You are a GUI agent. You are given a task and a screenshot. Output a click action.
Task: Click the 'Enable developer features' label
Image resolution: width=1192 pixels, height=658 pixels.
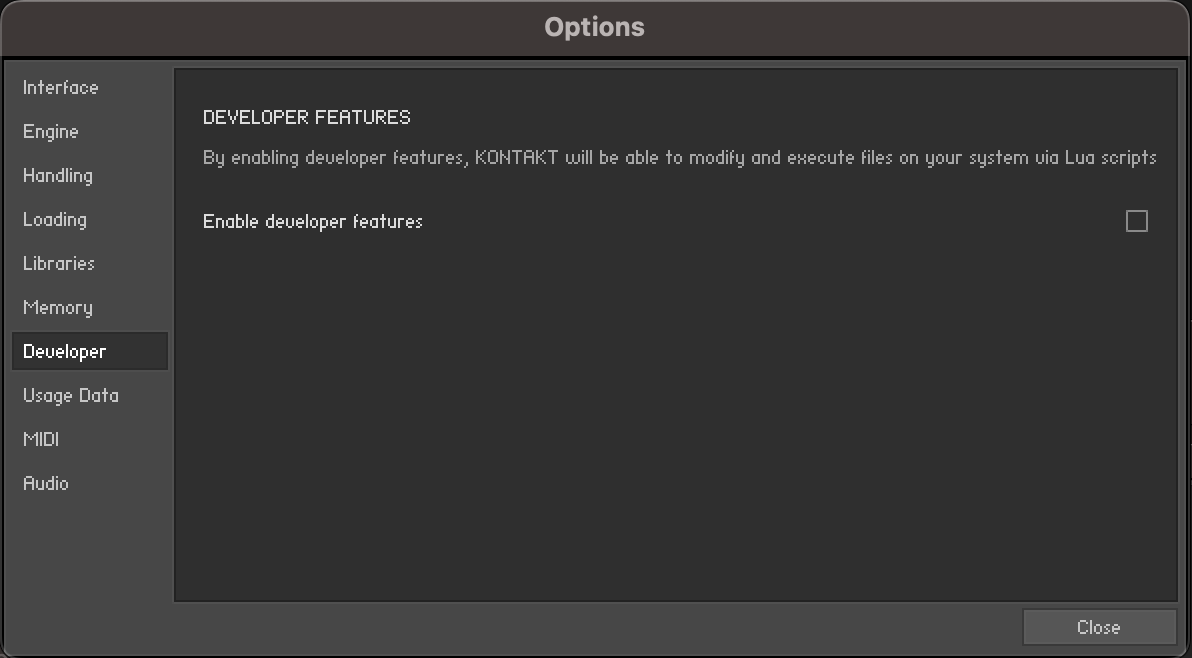313,222
